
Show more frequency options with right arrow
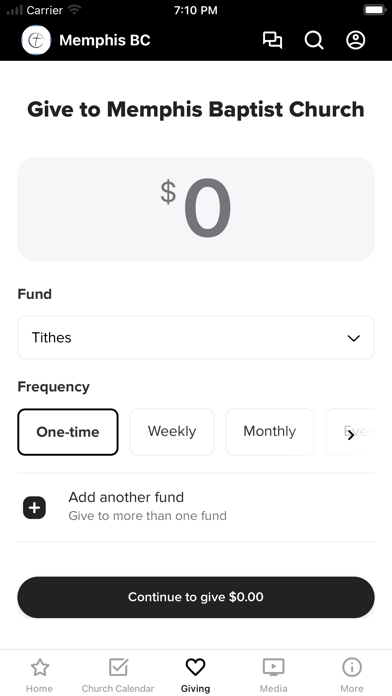click(x=351, y=435)
